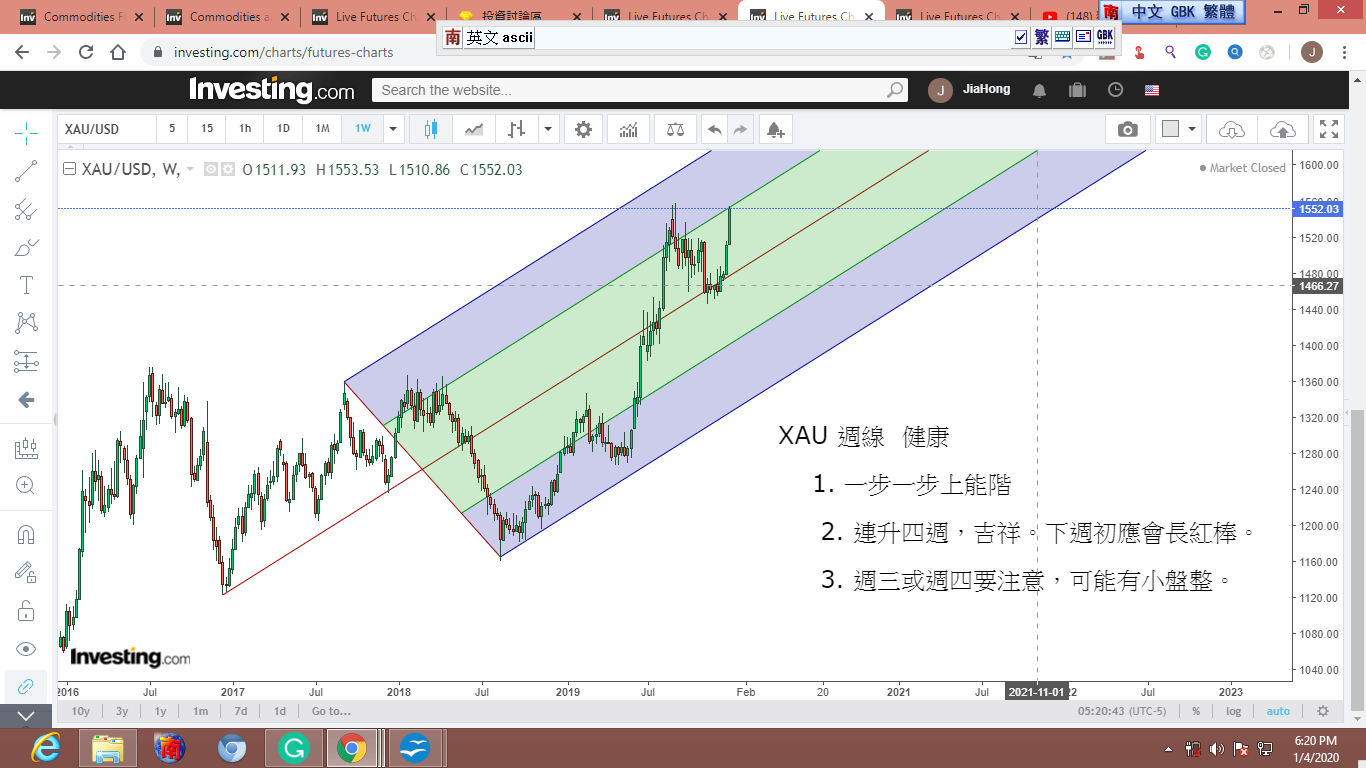Open the US flag edition selector
The width and height of the screenshot is (1366, 768).
tap(1152, 90)
